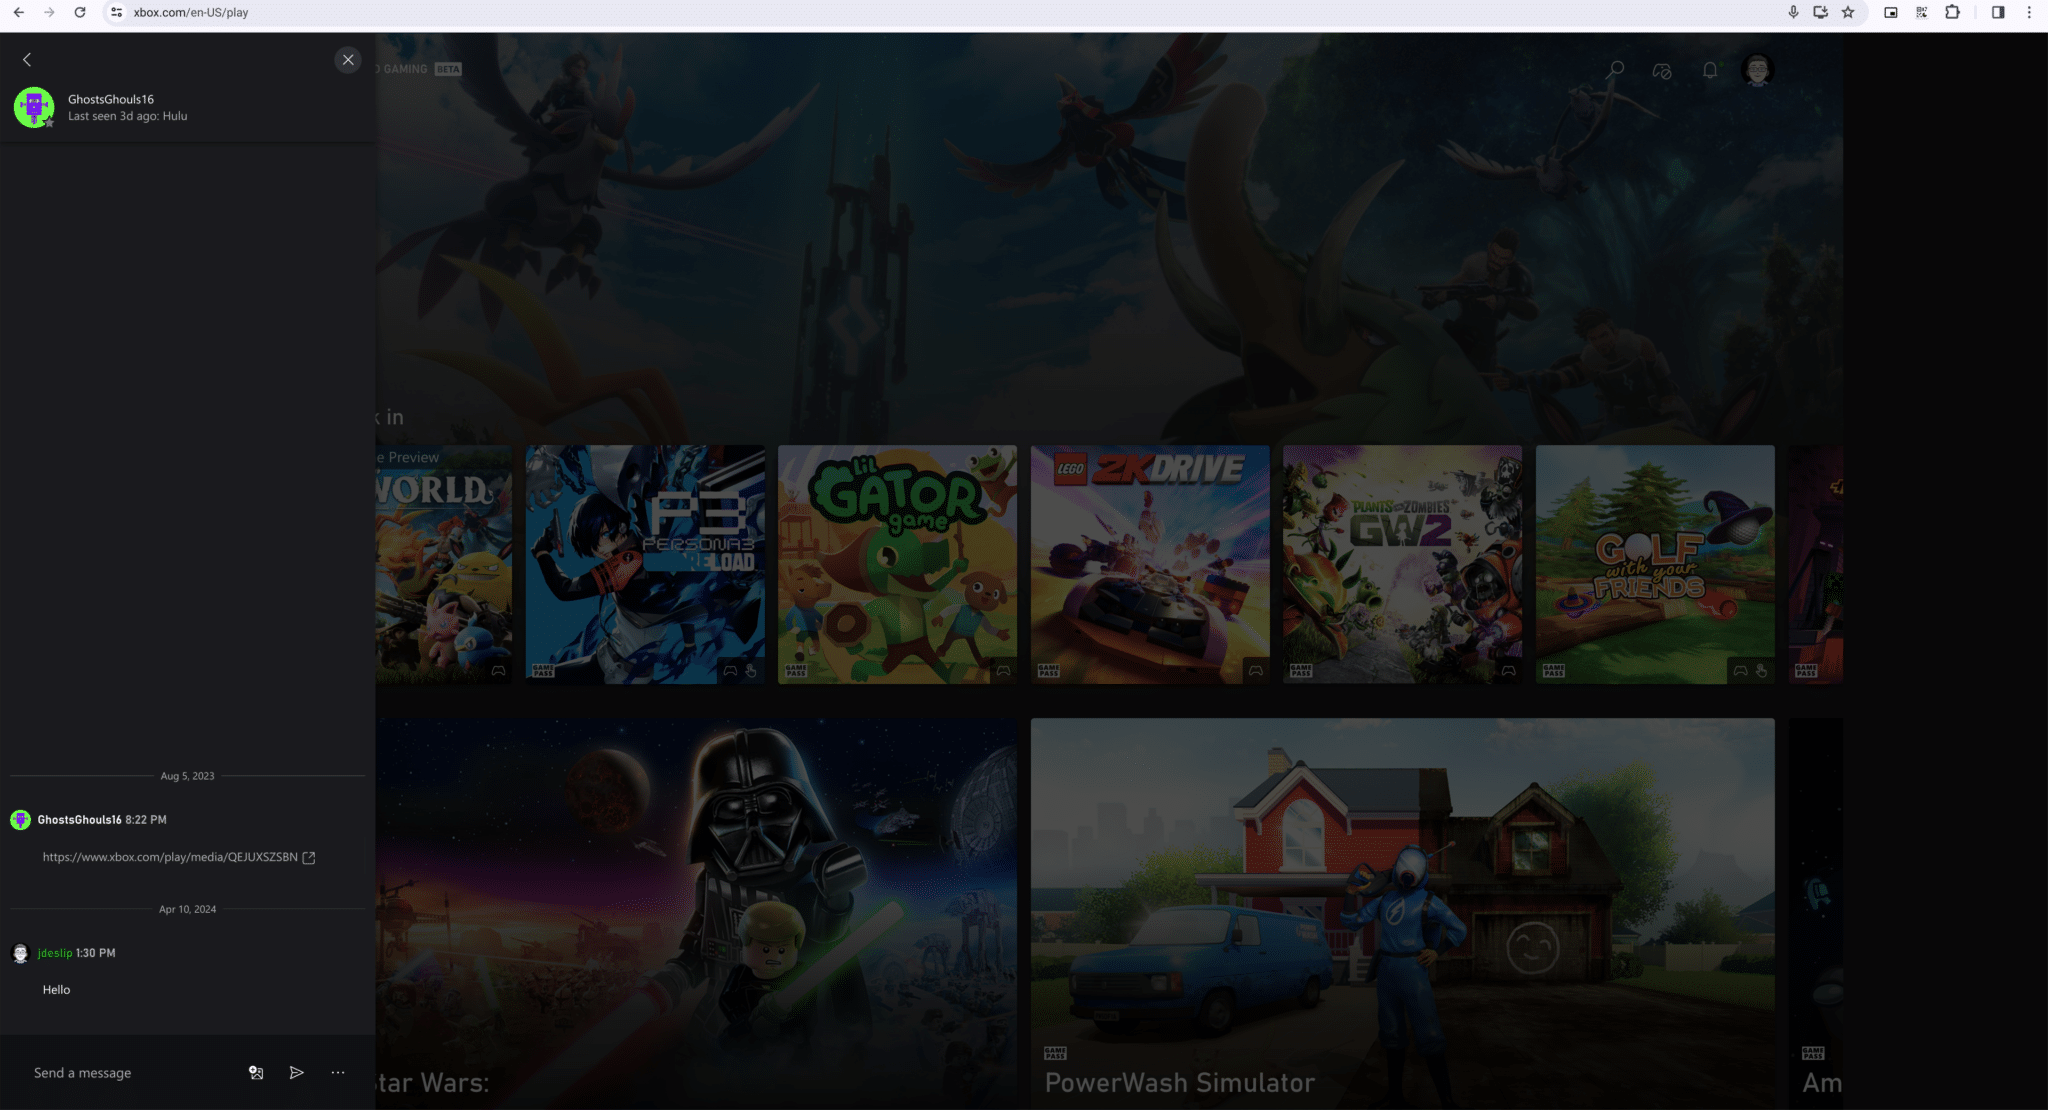Click jdeslip's avatar beside the Hello message

coord(20,952)
